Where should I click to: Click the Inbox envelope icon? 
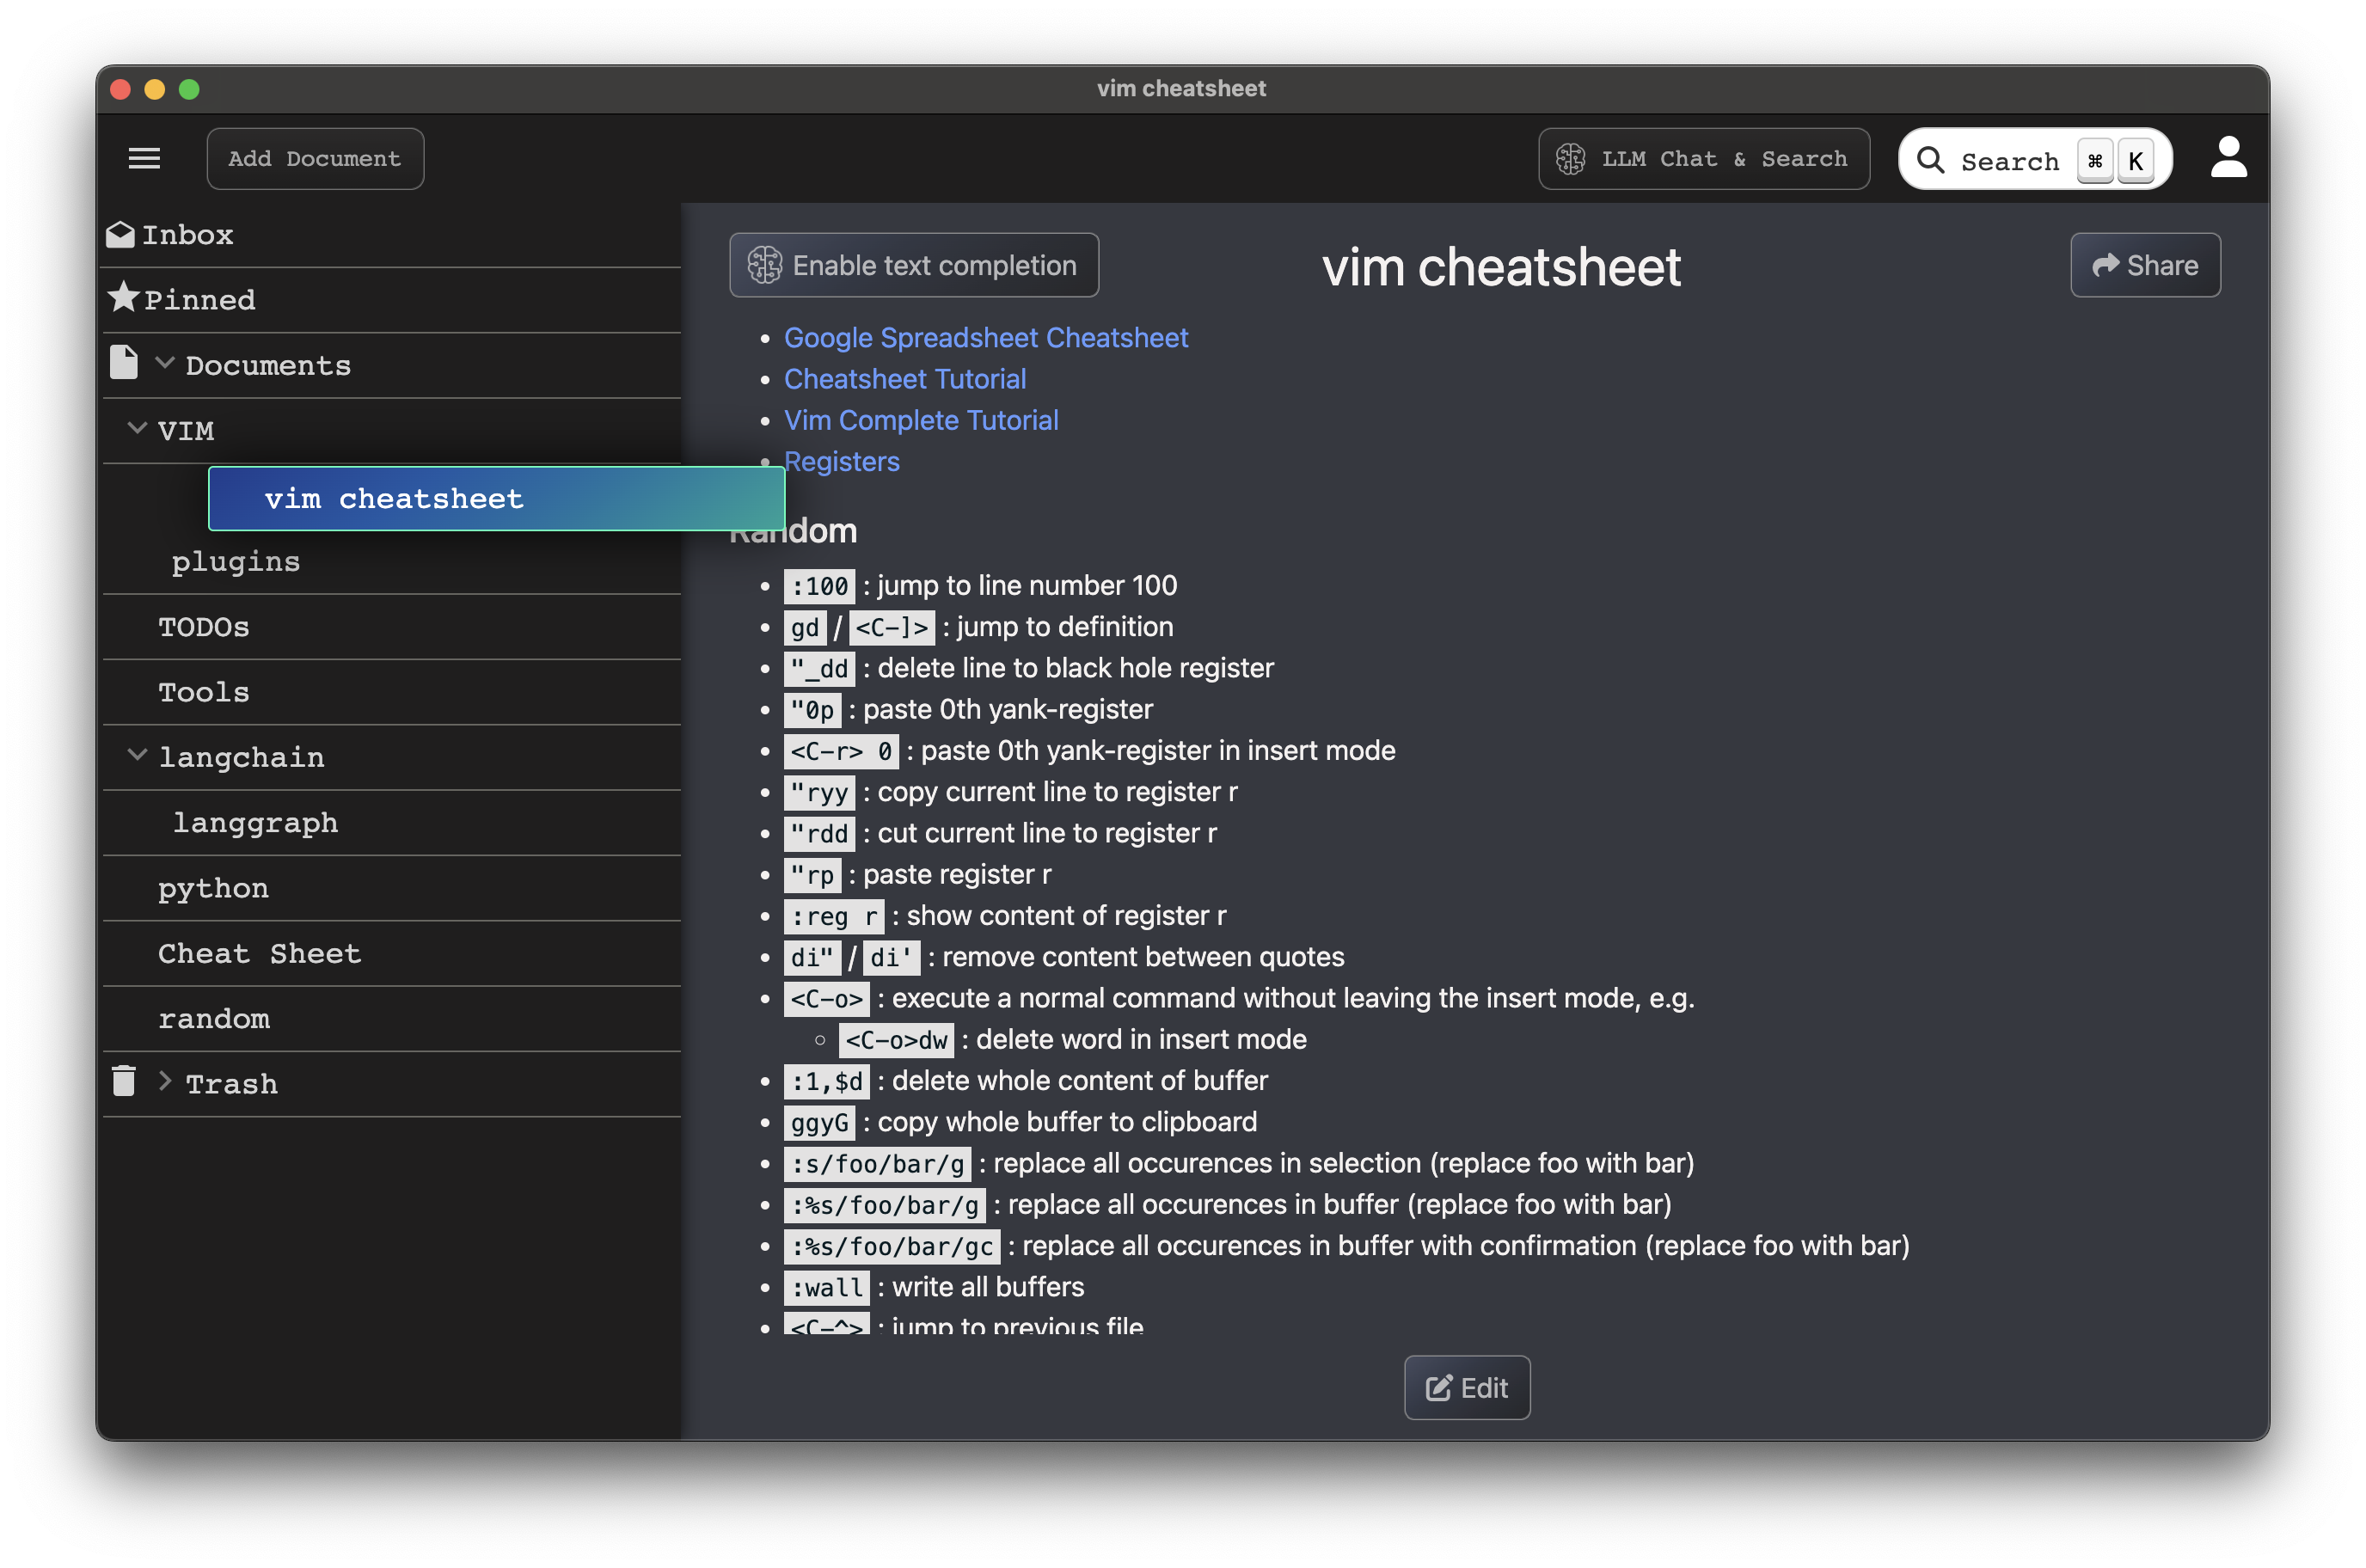point(120,234)
